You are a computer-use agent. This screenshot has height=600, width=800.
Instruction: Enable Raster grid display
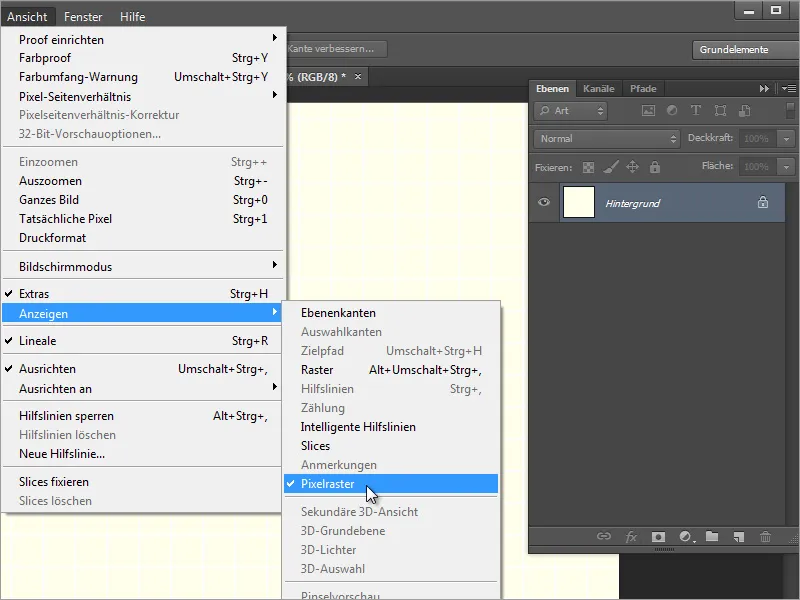click(391, 370)
